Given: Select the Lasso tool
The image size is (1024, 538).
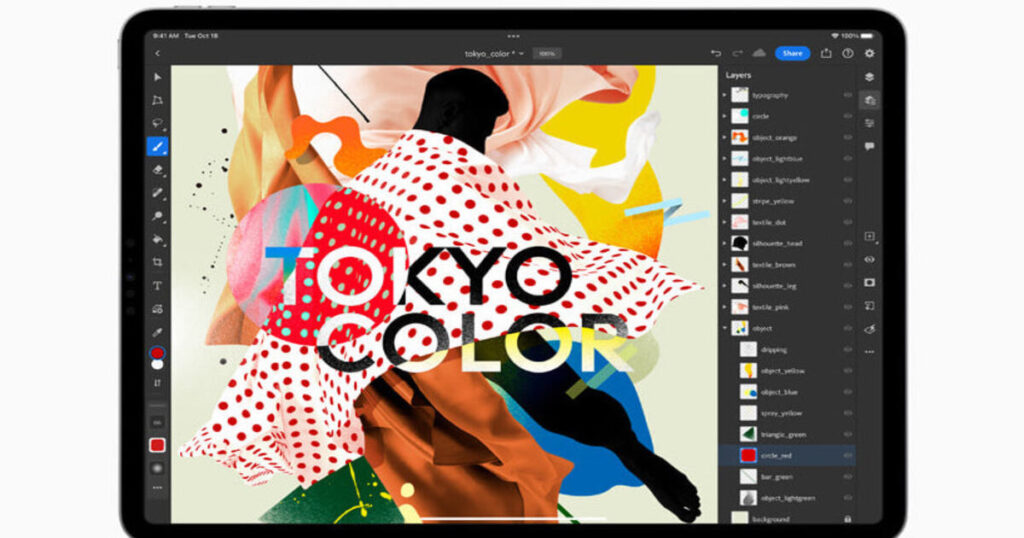Looking at the screenshot, I should tap(157, 123).
